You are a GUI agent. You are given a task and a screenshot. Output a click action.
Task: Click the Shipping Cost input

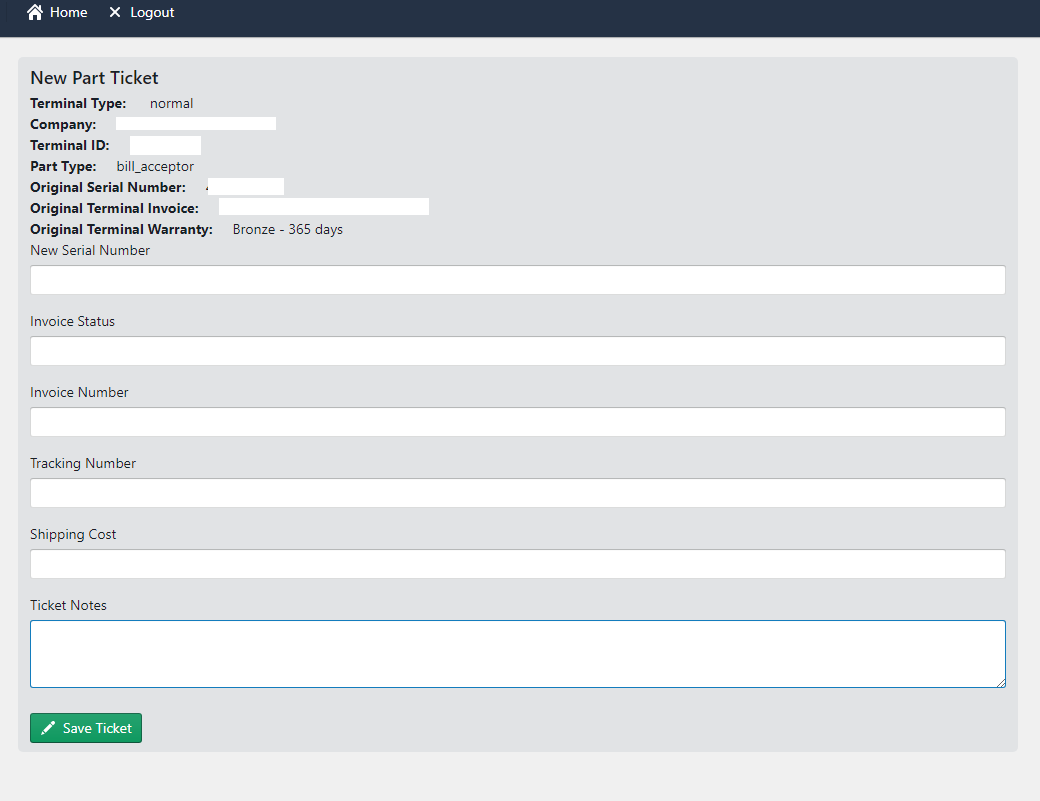[x=518, y=564]
